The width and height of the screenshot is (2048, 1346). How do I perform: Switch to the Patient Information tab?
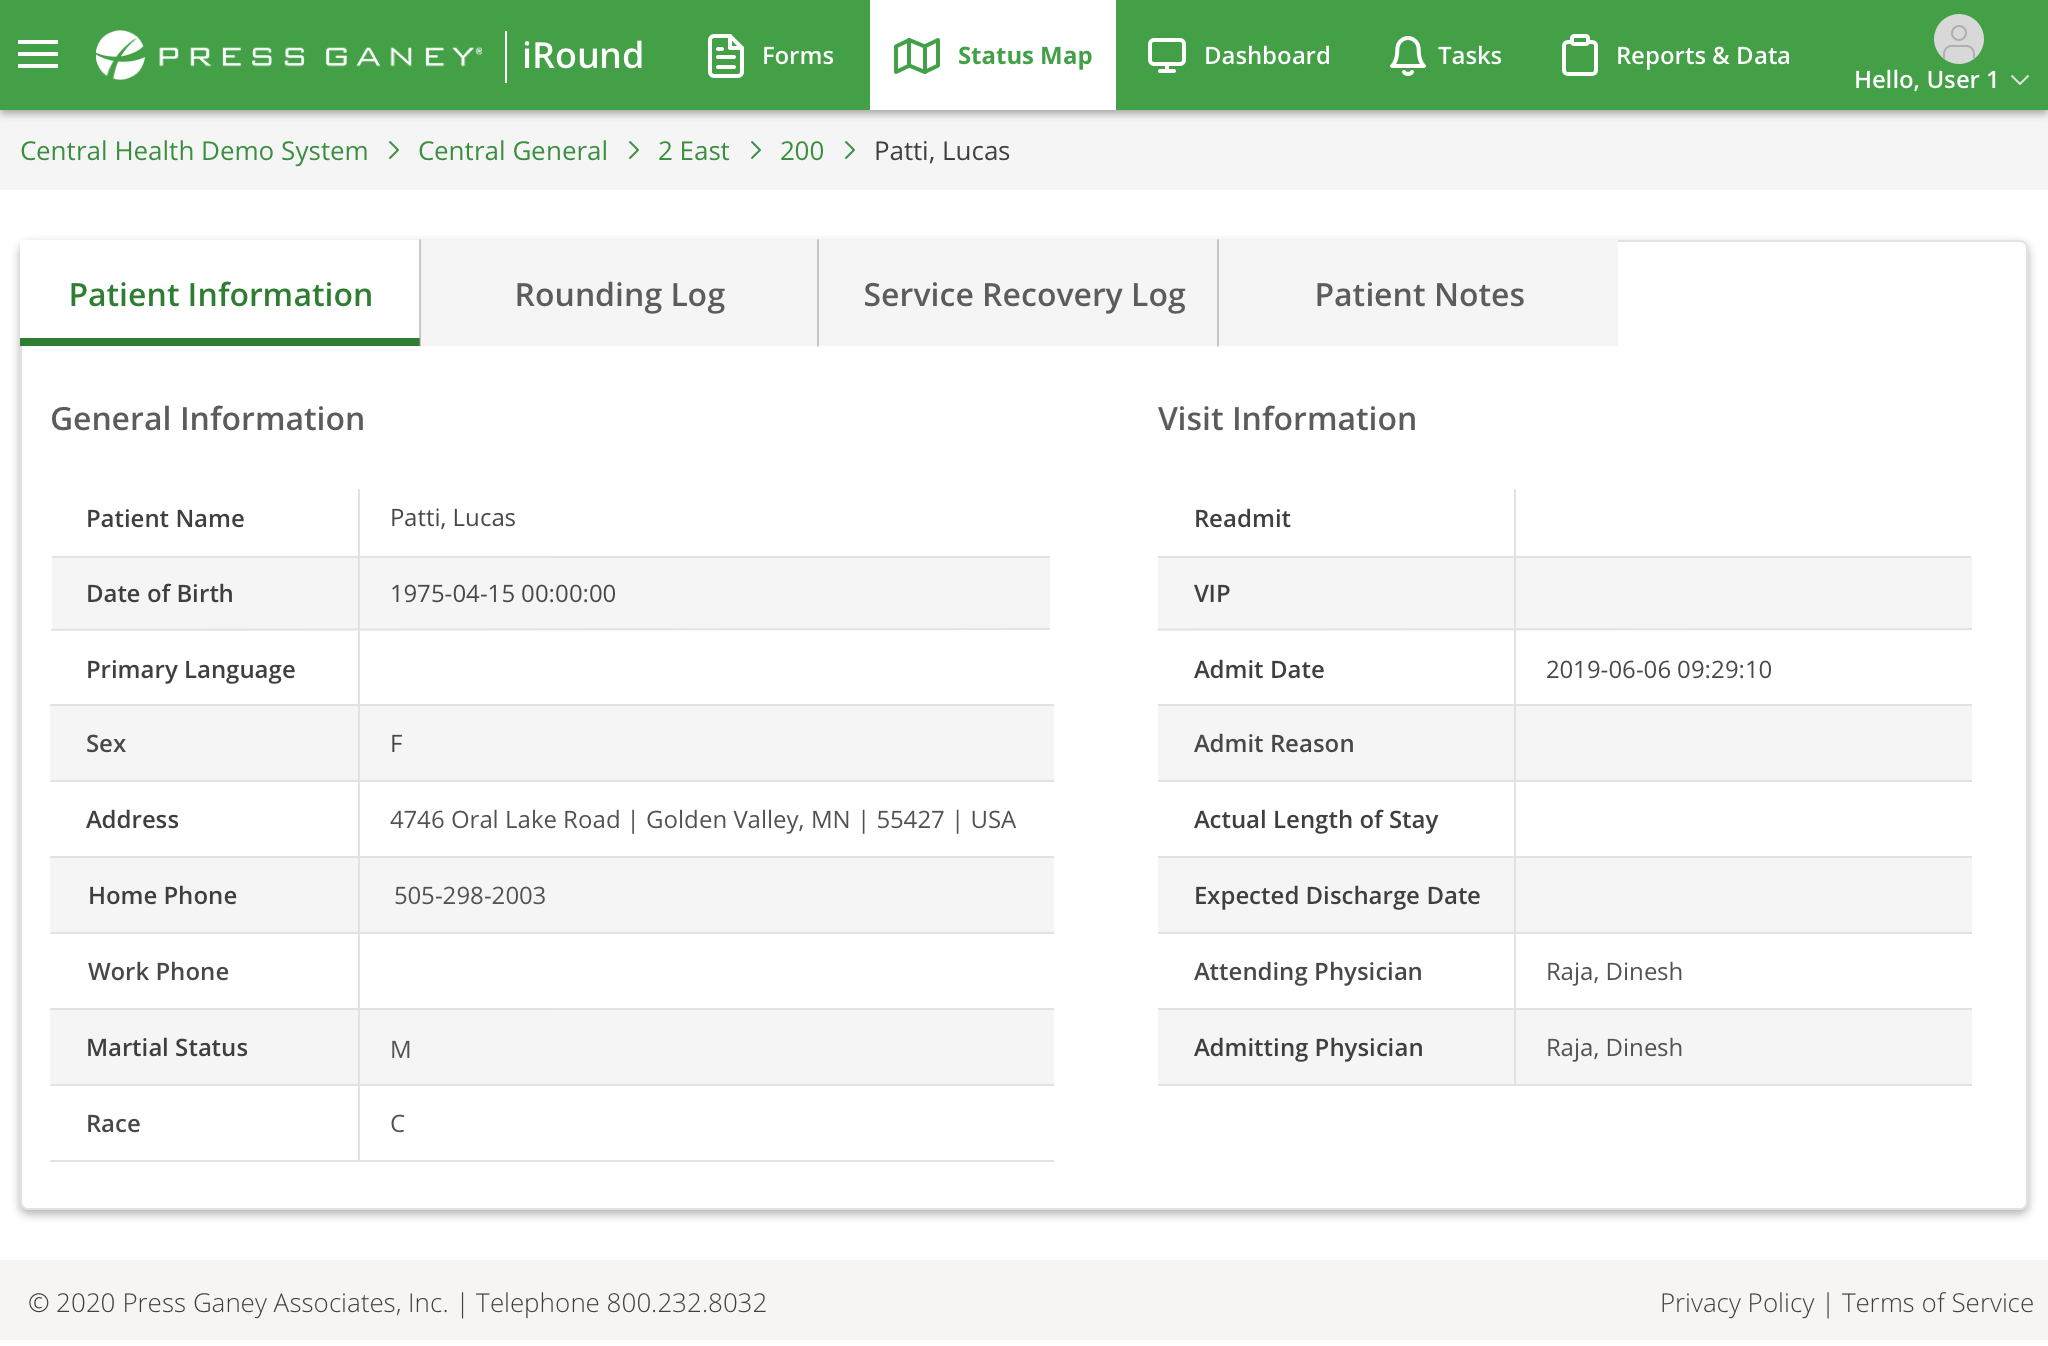[x=220, y=294]
